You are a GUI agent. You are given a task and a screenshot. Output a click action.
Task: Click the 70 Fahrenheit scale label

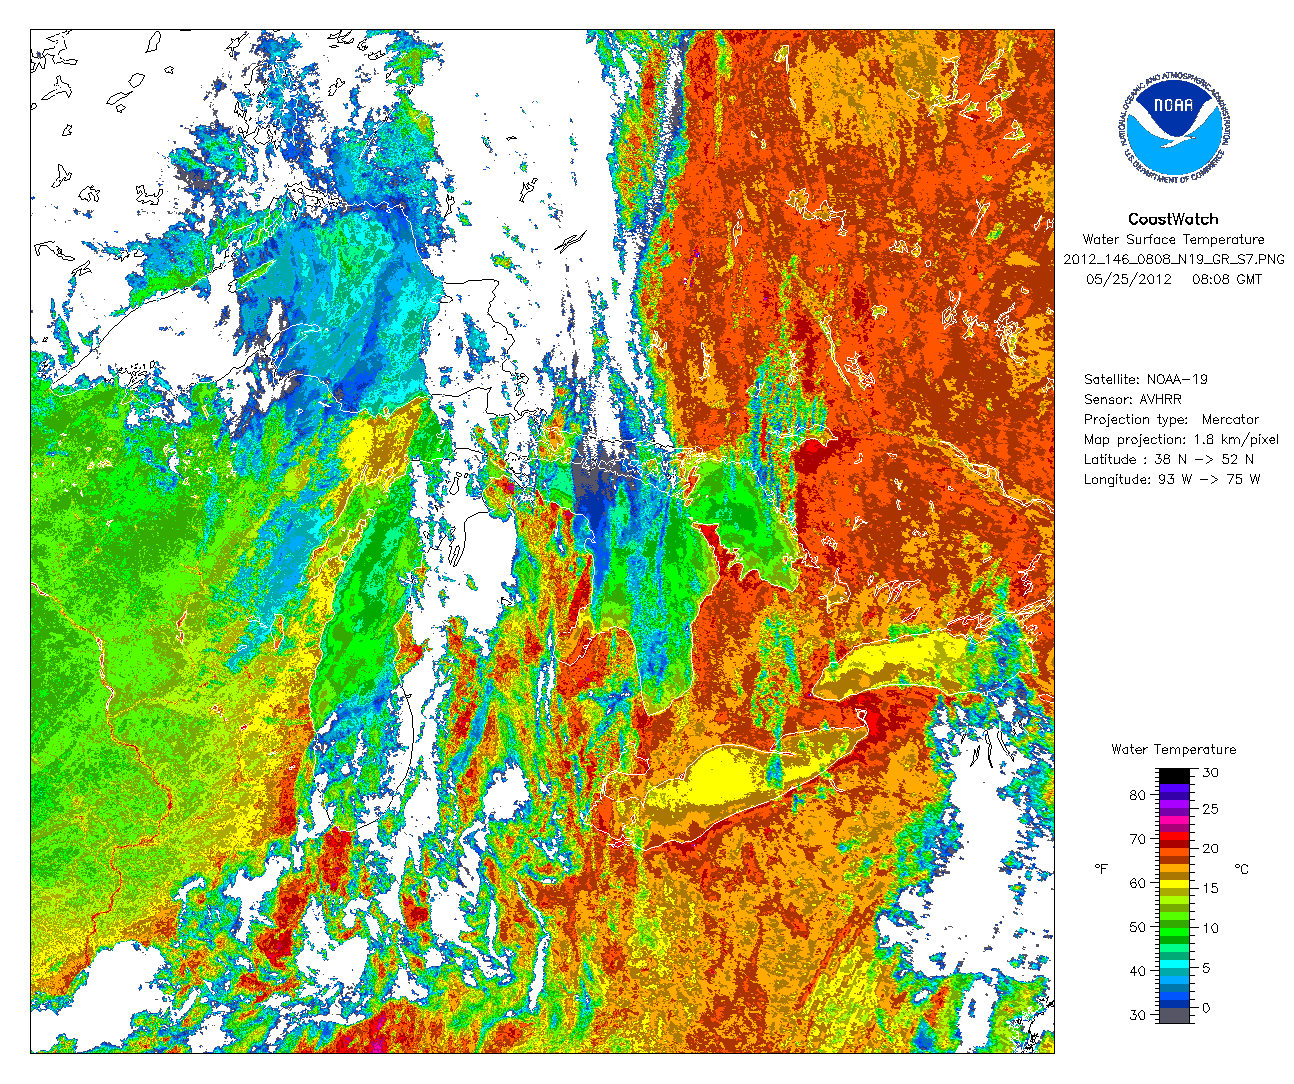(1137, 840)
